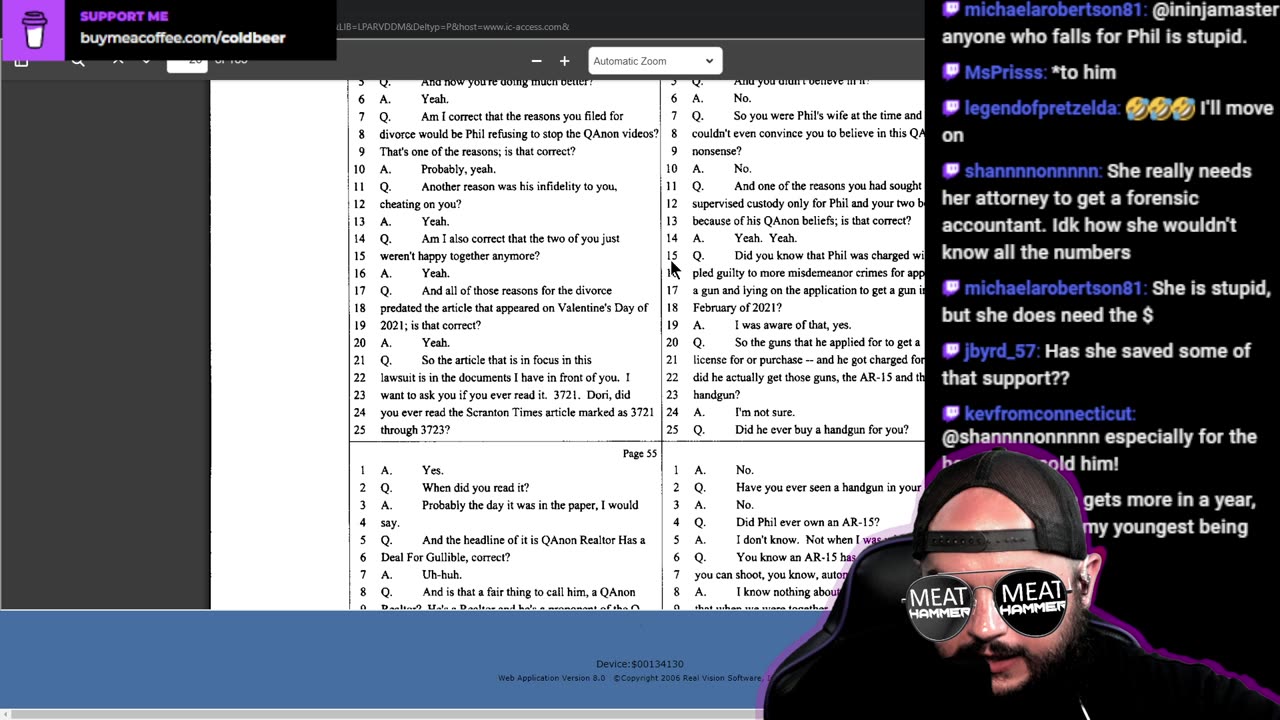Click line 21 'So the article that is in focus'
The width and height of the screenshot is (1280, 720).
click(506, 360)
